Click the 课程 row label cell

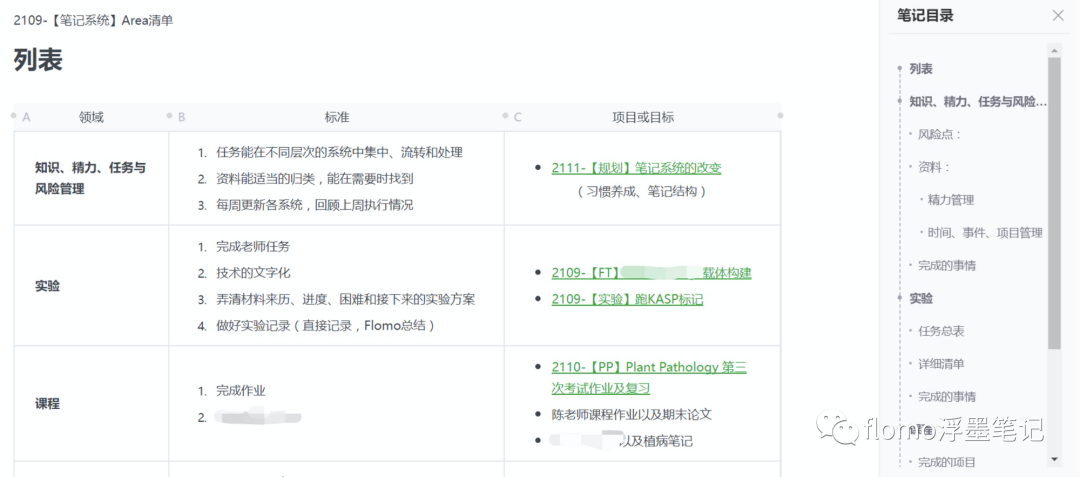click(x=91, y=404)
